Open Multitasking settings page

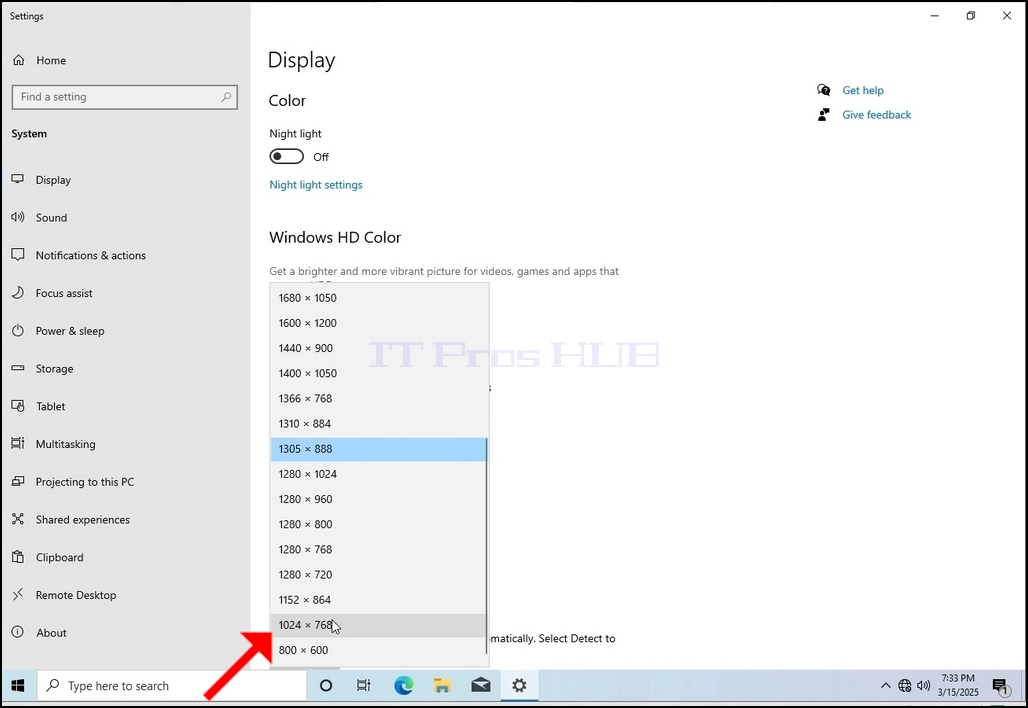[x=66, y=444]
